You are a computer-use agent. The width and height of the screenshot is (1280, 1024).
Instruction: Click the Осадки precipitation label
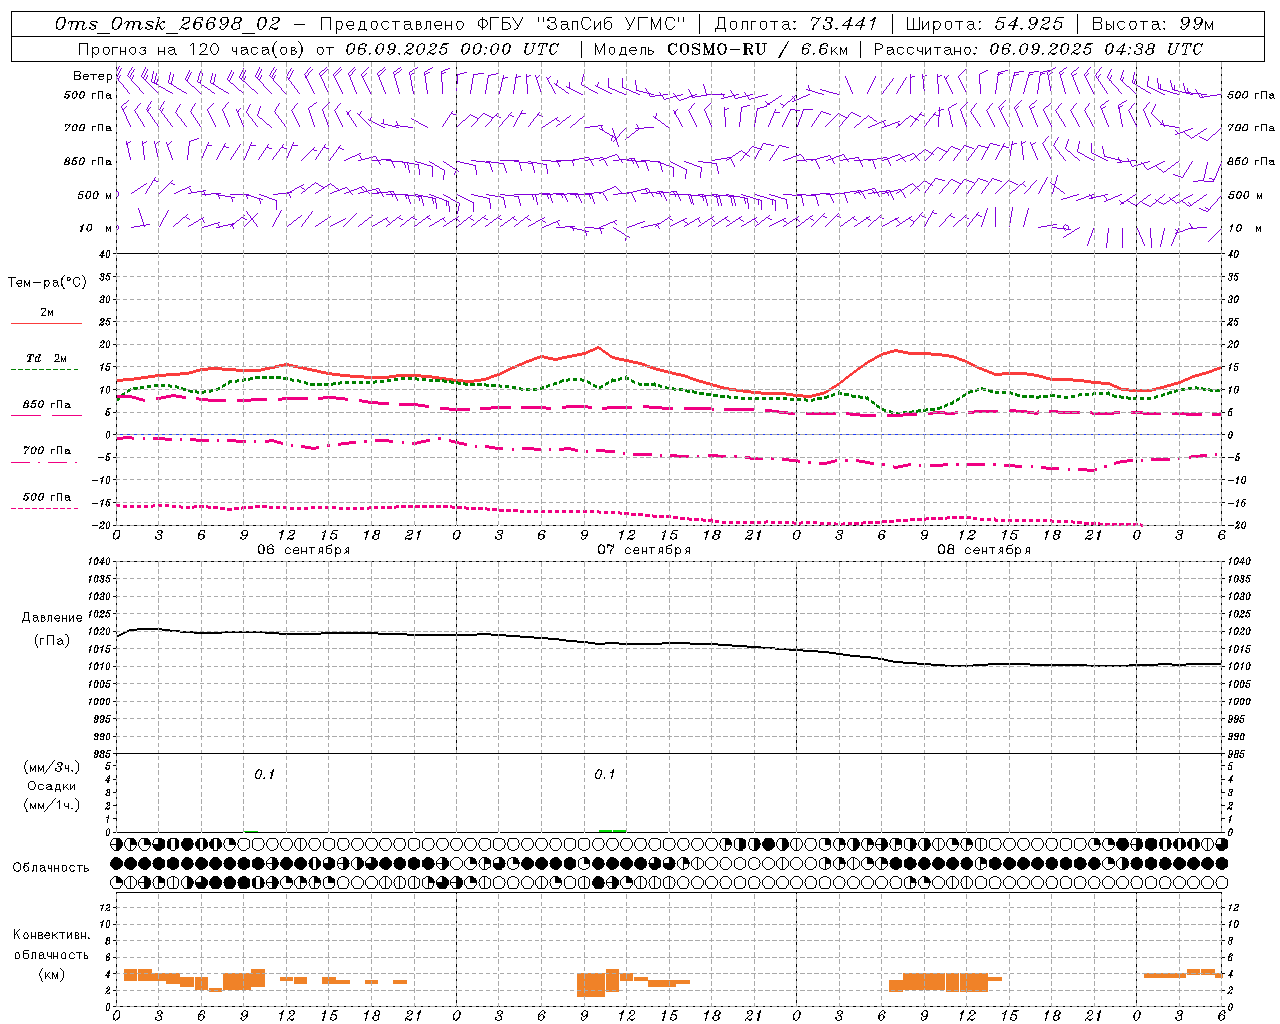click(51, 786)
